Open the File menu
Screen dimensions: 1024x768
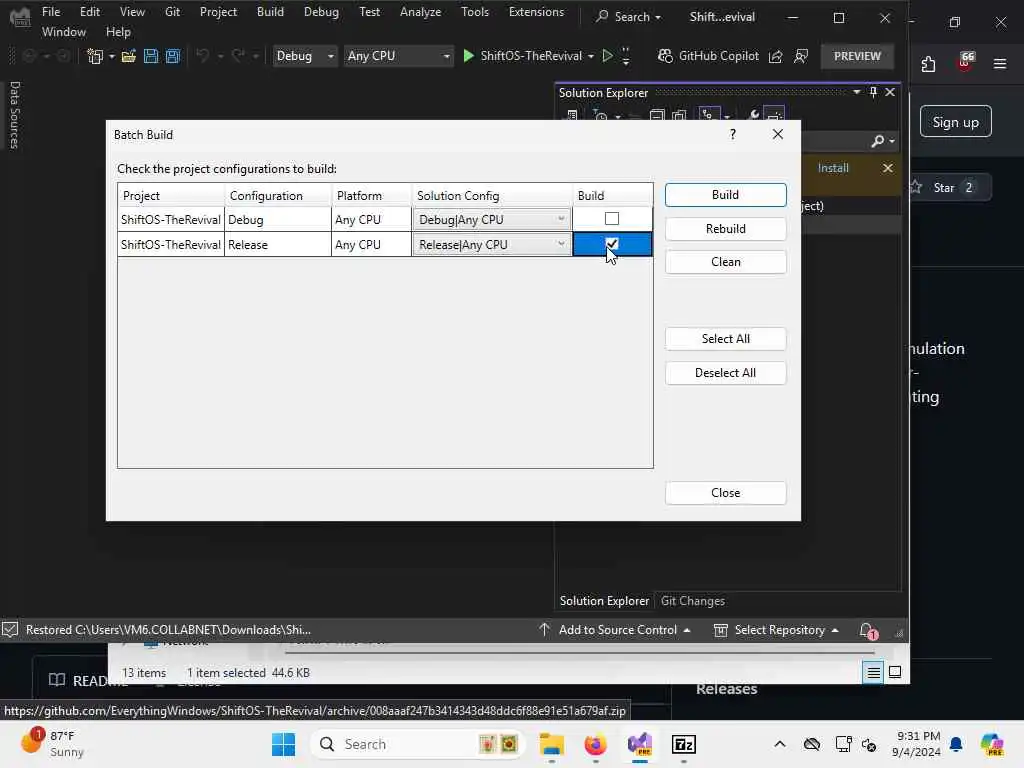(x=51, y=12)
